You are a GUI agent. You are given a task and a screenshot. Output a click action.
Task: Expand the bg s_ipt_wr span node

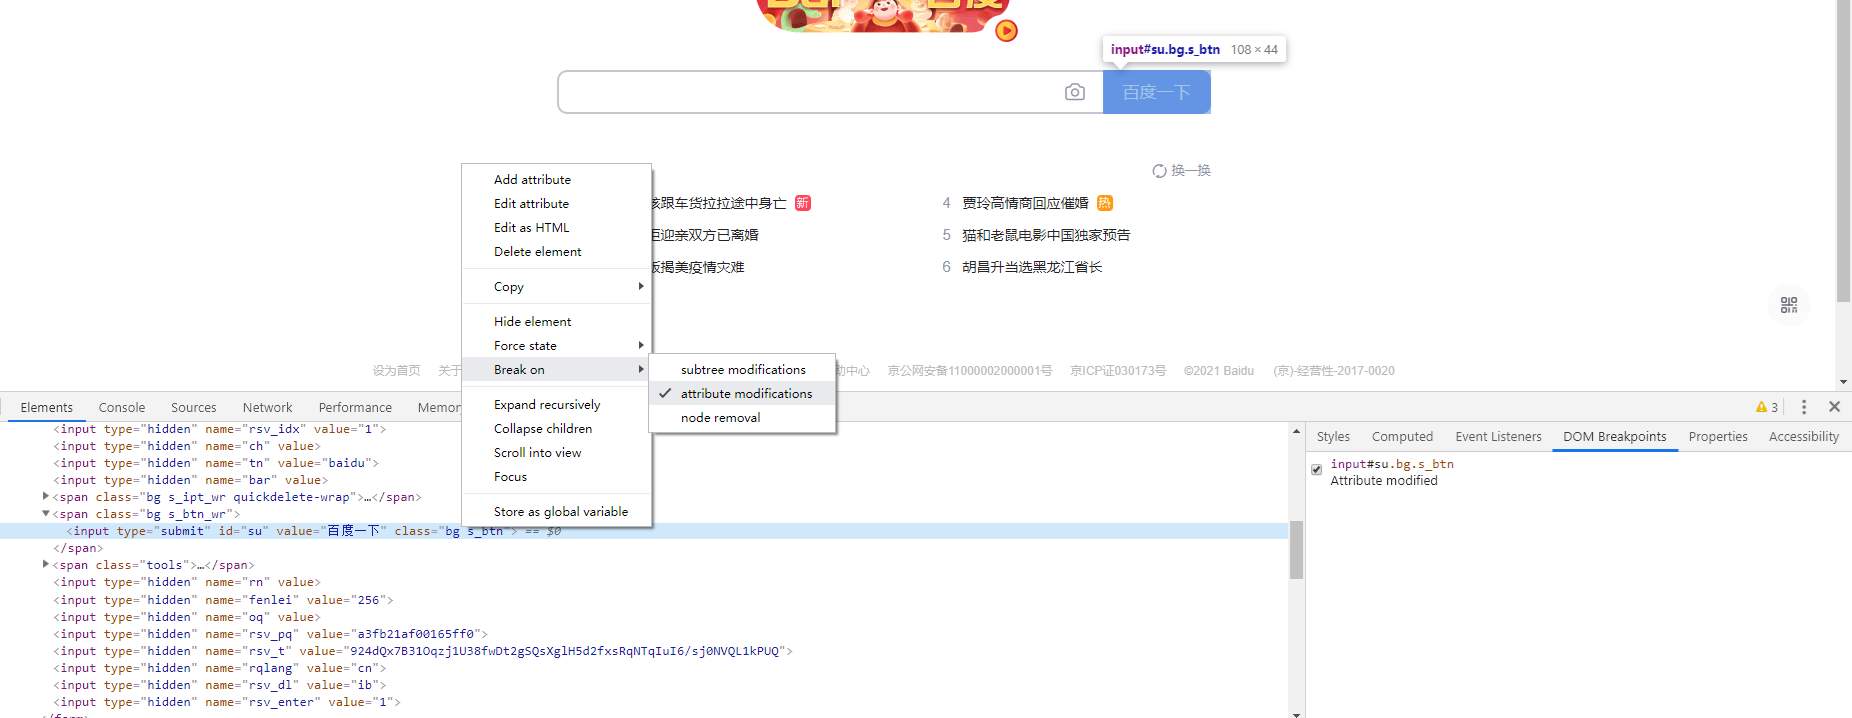(x=46, y=496)
